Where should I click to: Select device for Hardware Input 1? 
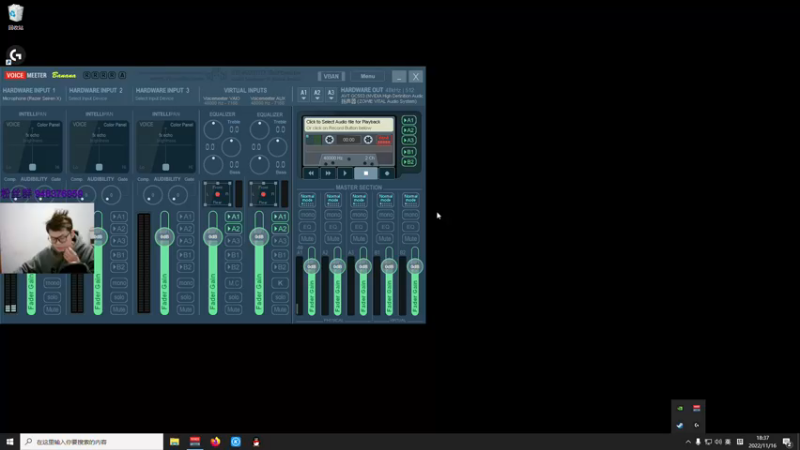(32, 98)
